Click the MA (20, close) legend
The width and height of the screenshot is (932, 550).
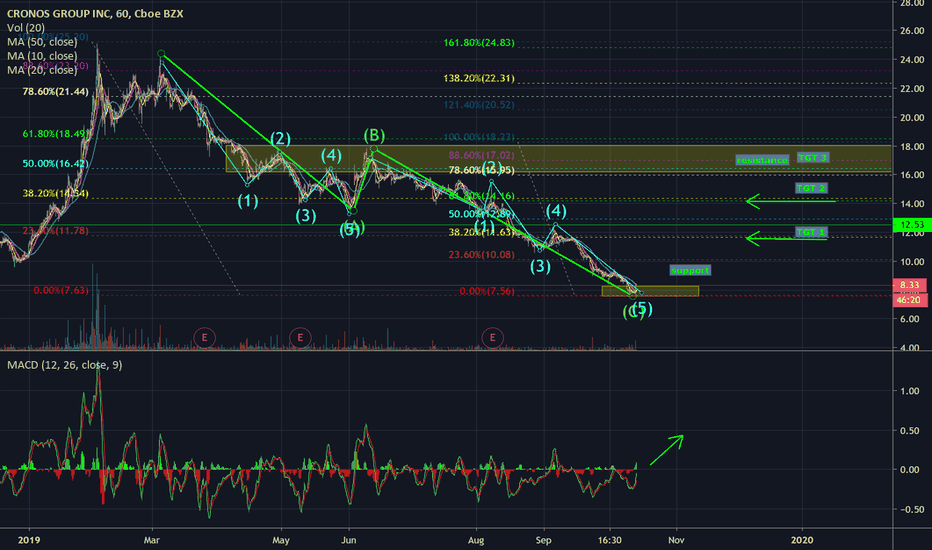tap(42, 70)
